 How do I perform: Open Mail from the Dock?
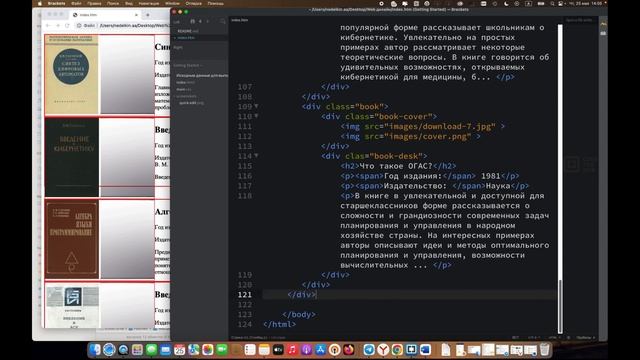tap(165, 349)
